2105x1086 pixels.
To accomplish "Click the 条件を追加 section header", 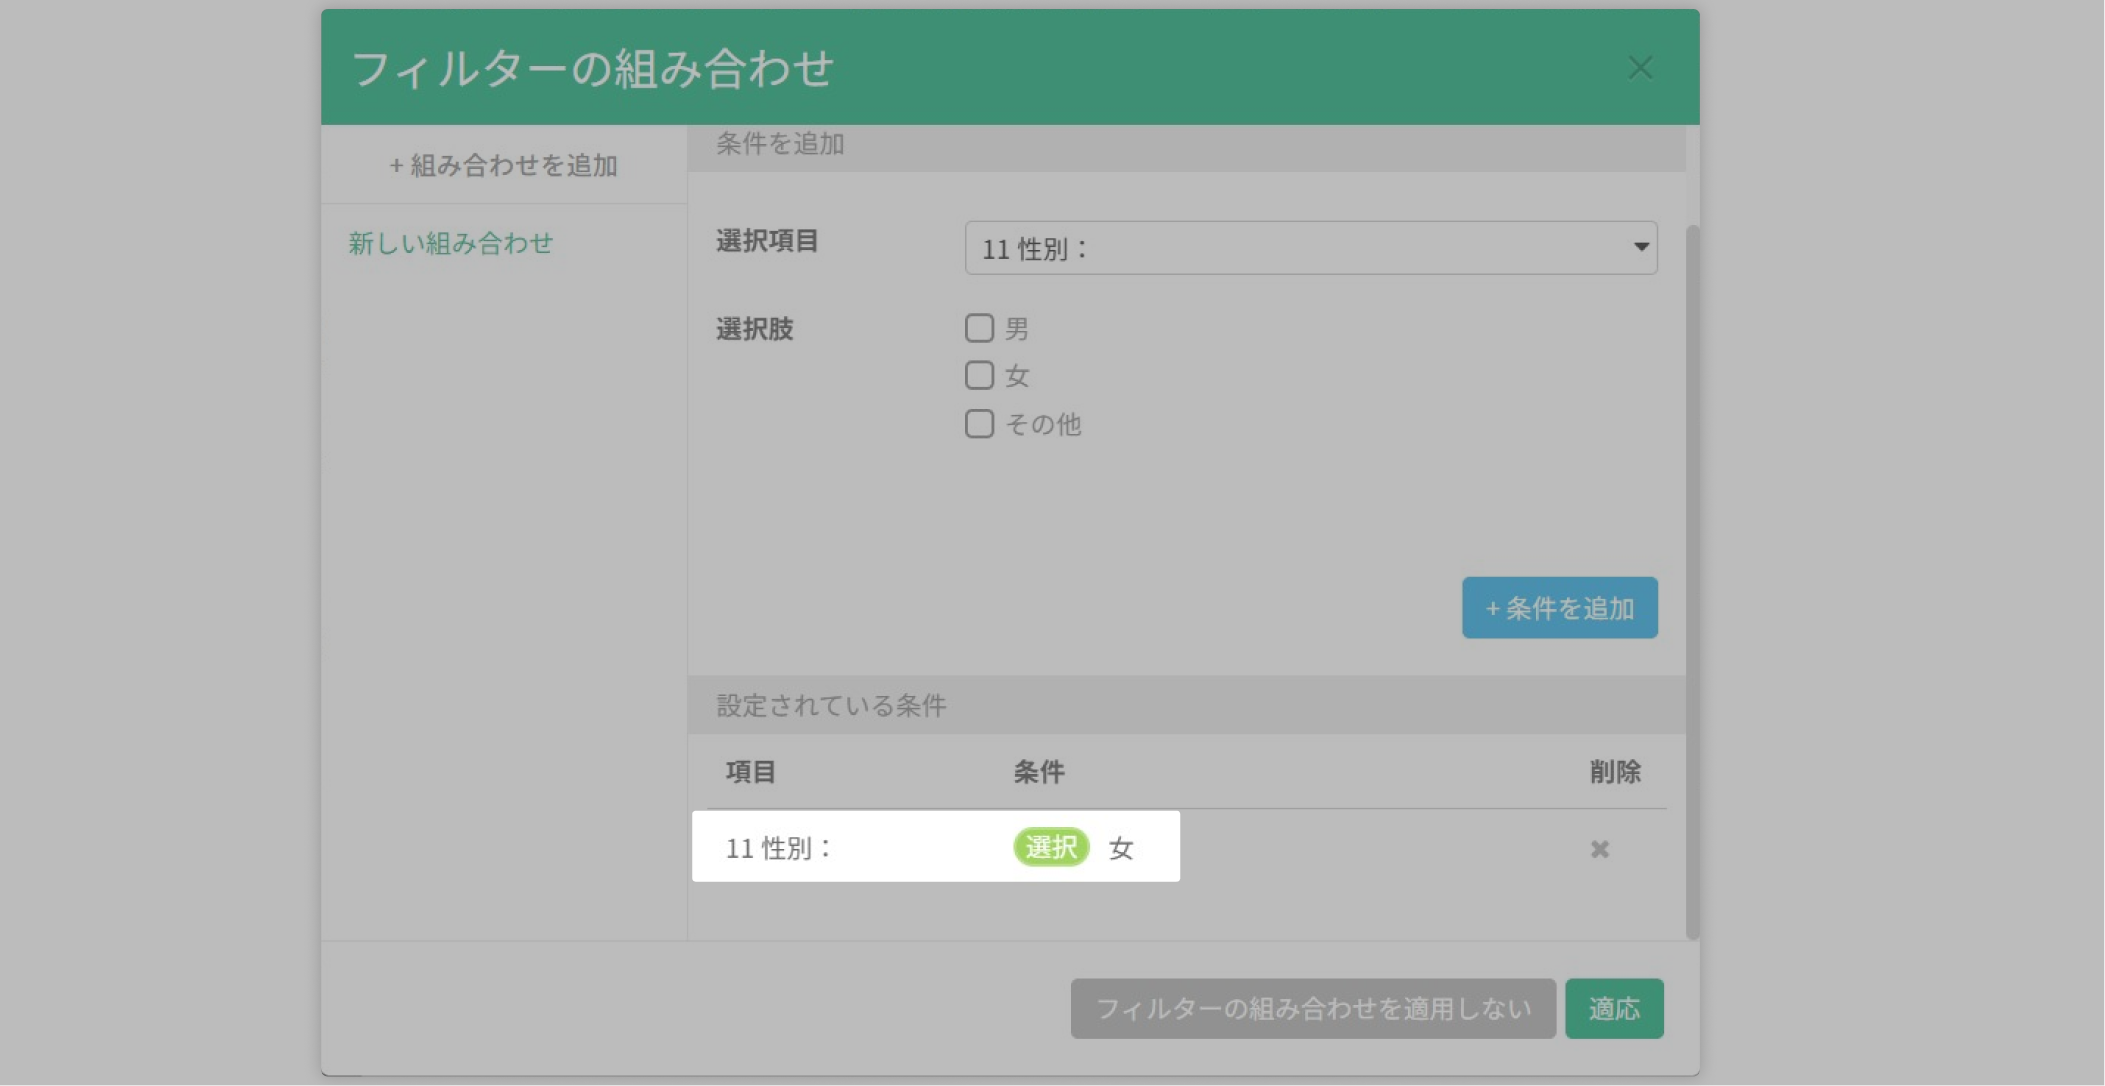I will (1186, 146).
